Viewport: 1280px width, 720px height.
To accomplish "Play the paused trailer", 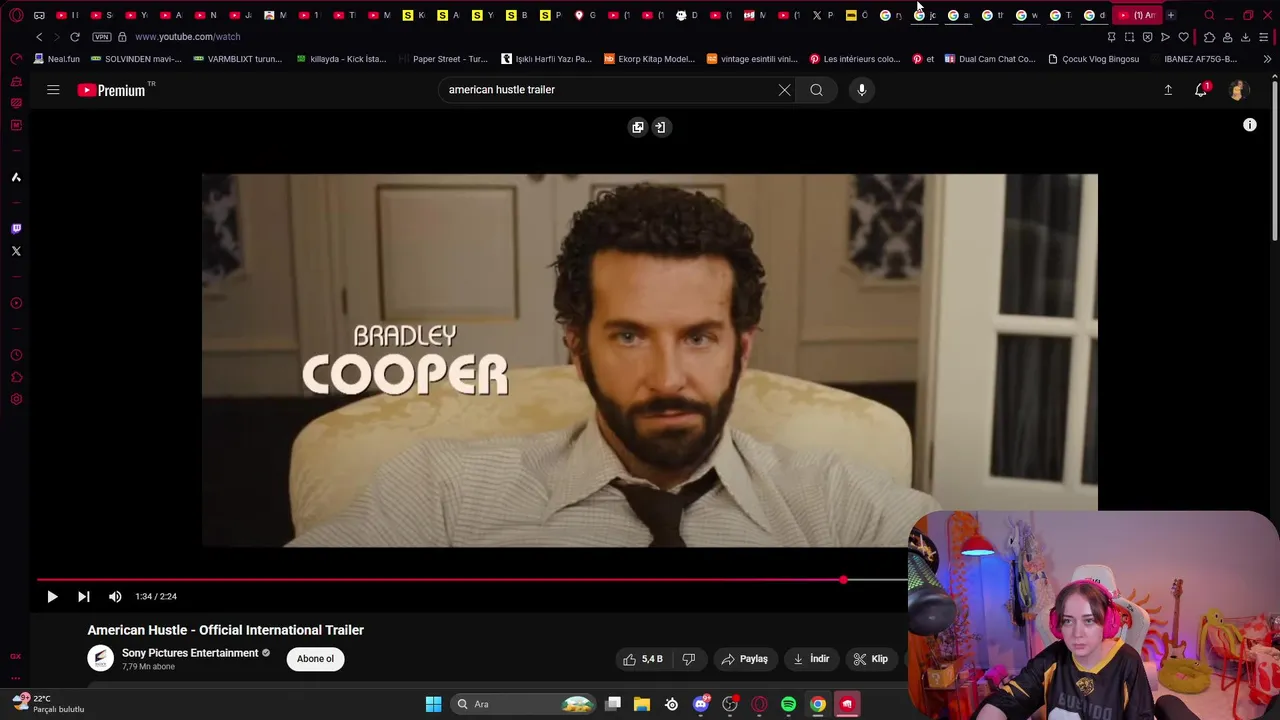I will (x=52, y=597).
